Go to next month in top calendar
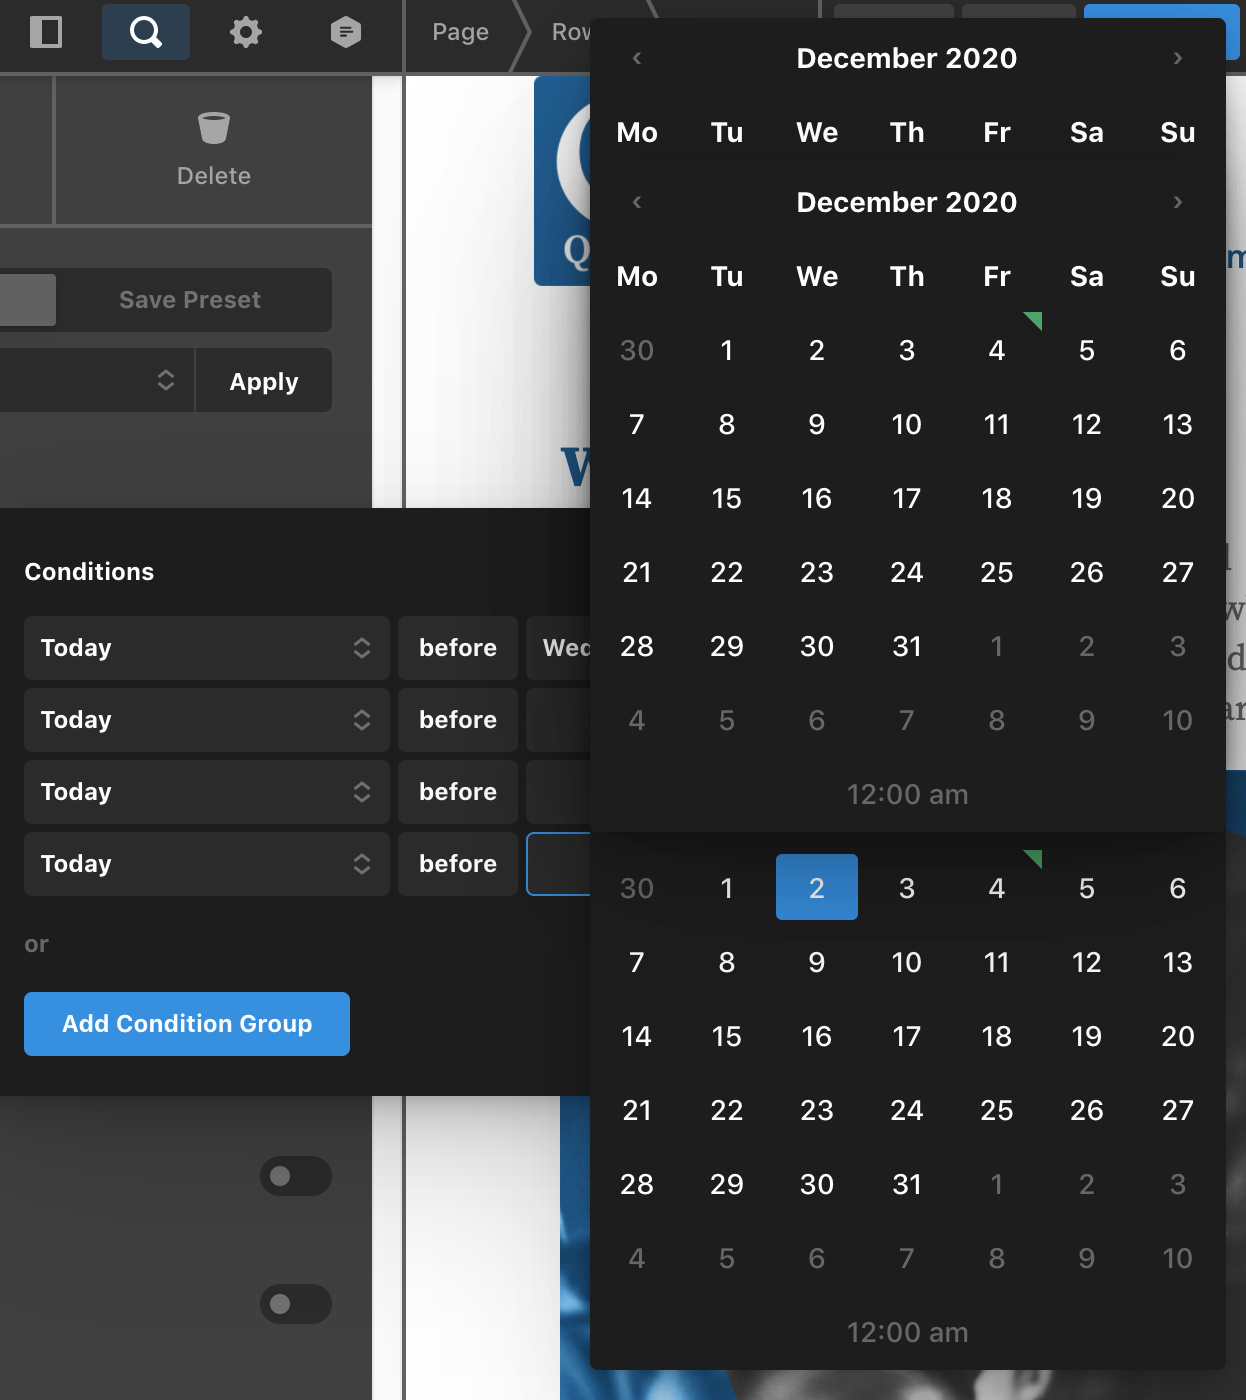The height and width of the screenshot is (1400, 1246). (x=1177, y=58)
